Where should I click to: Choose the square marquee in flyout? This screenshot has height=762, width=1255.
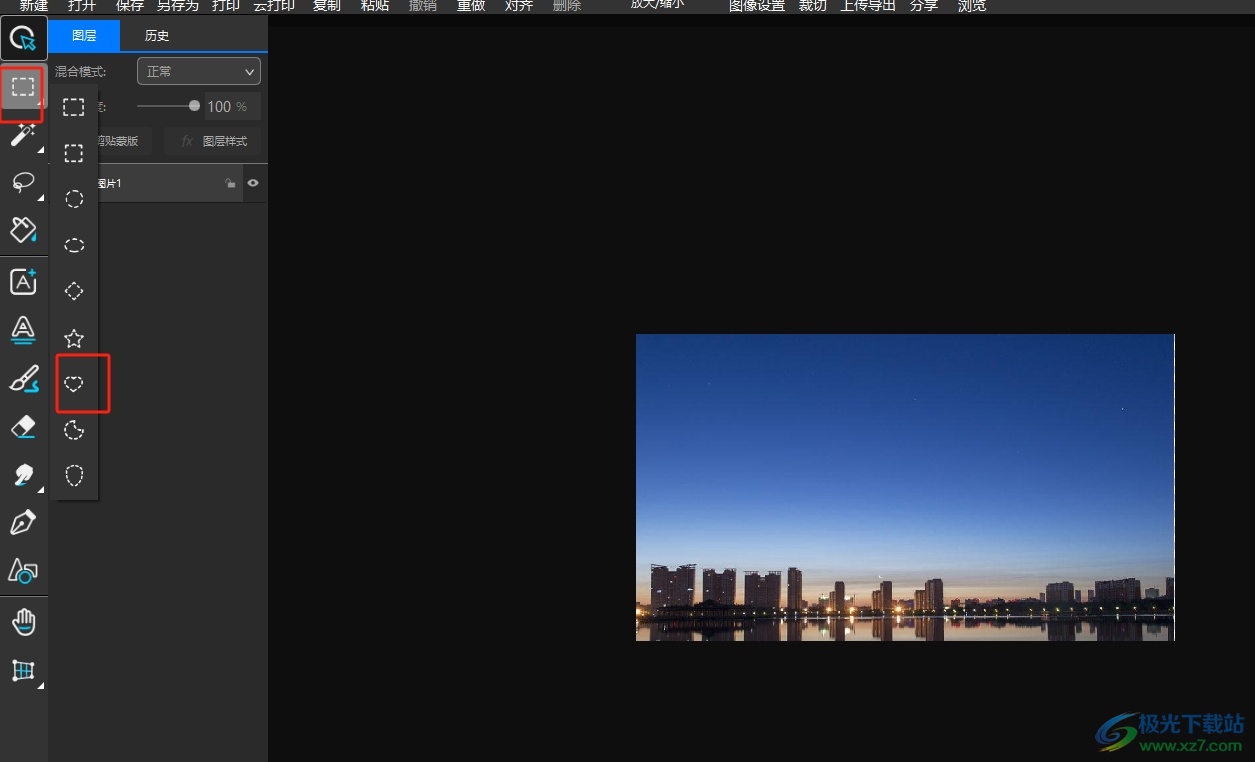[x=74, y=153]
